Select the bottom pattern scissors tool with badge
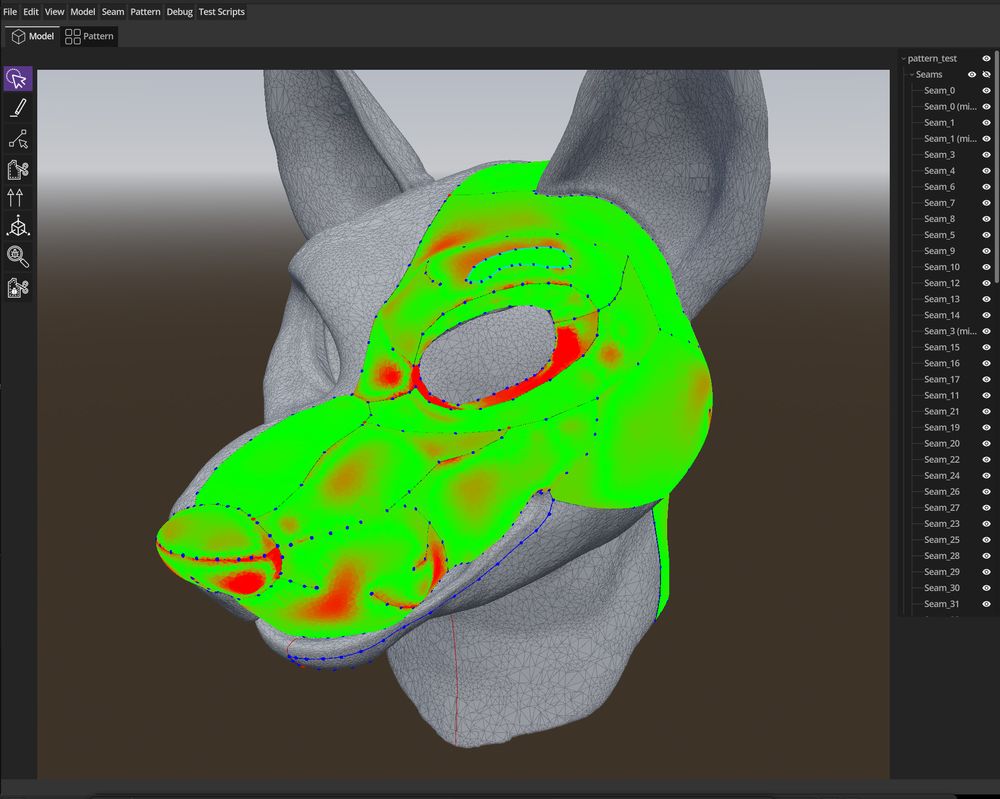 coord(18,288)
